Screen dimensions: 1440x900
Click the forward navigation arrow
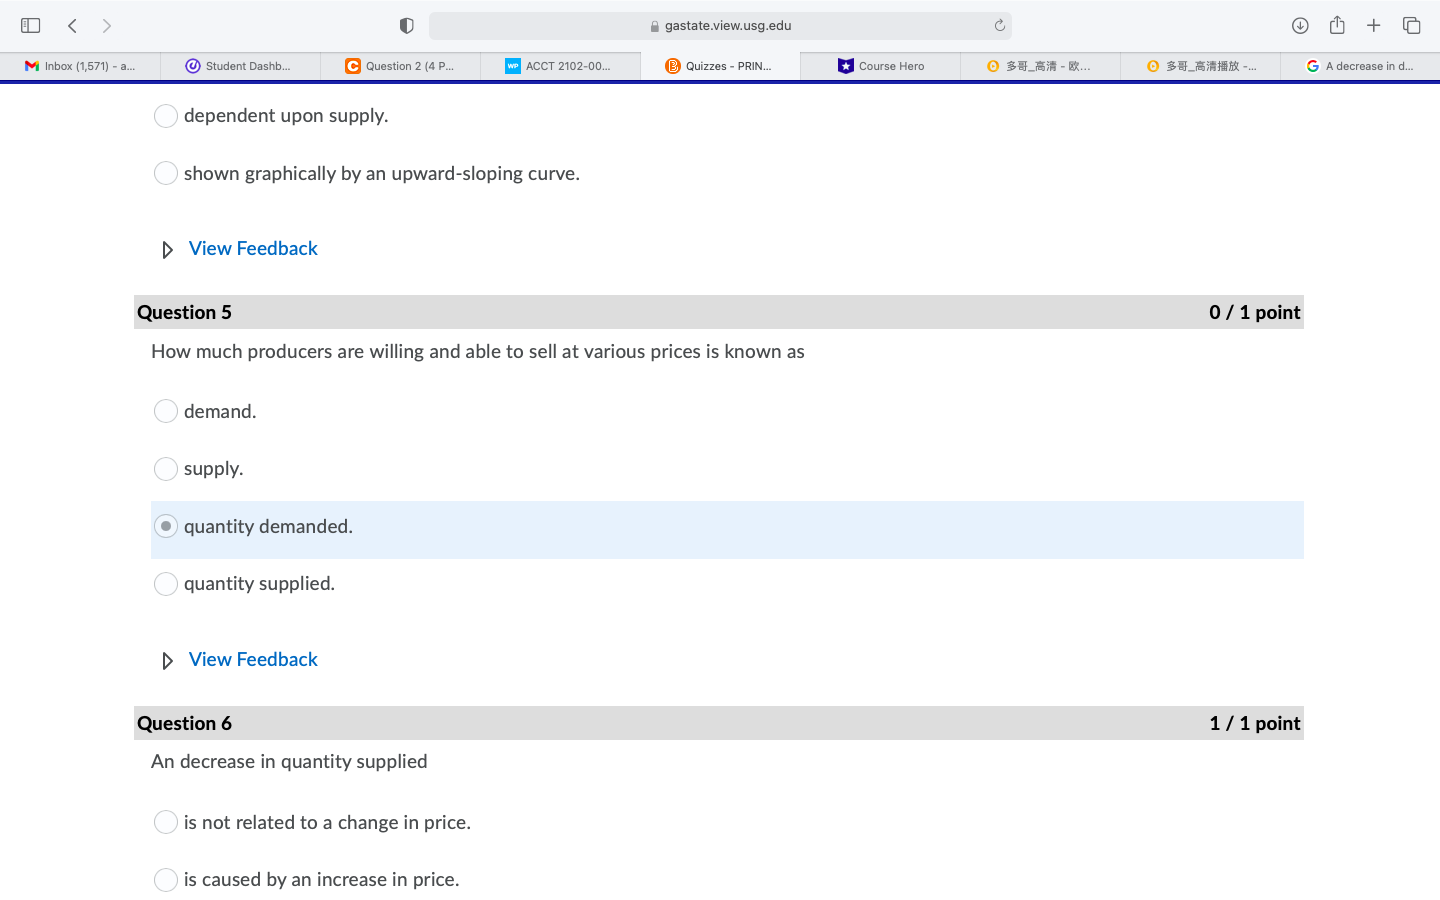click(x=106, y=25)
